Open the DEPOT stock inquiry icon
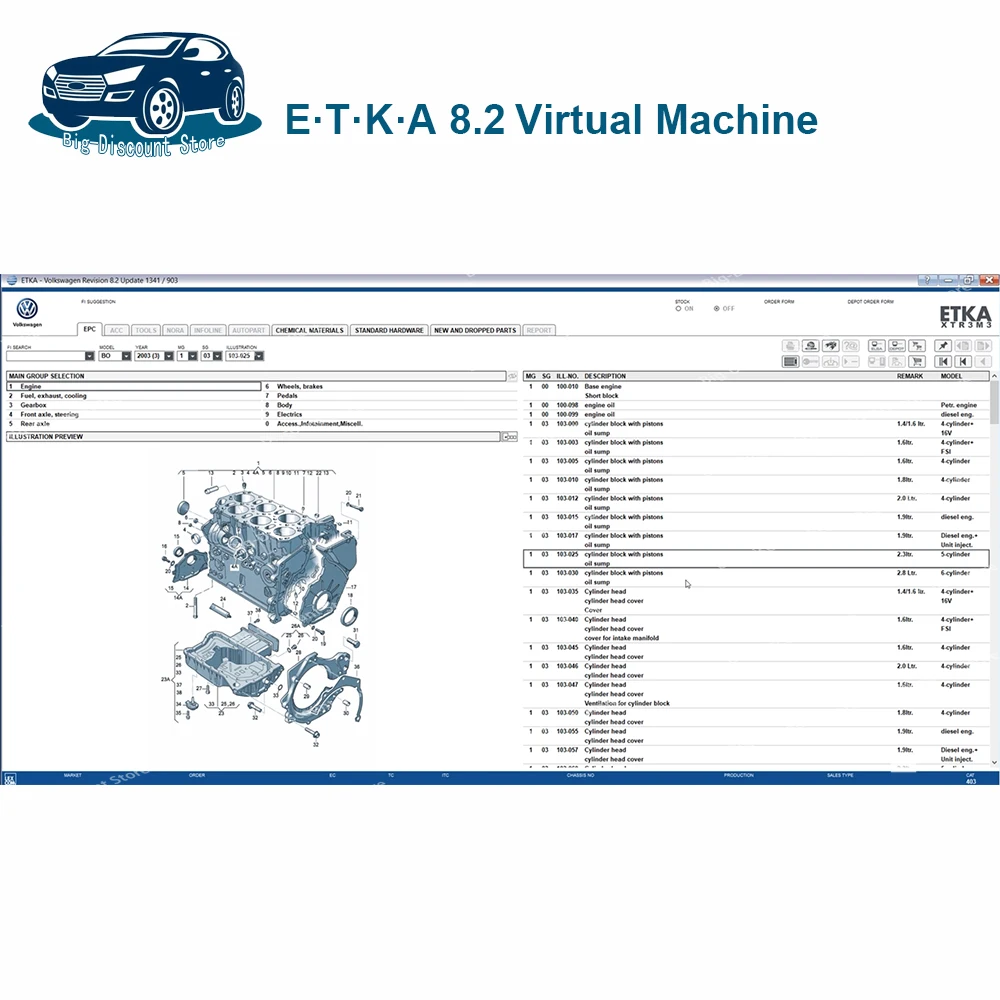Viewport: 1000px width, 1000px height. [x=897, y=346]
